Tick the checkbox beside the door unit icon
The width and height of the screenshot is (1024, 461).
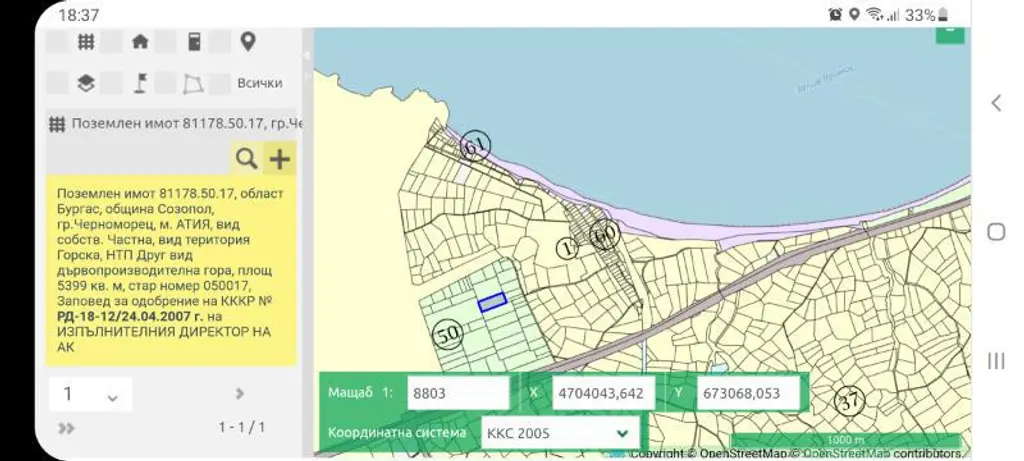[x=165, y=42]
